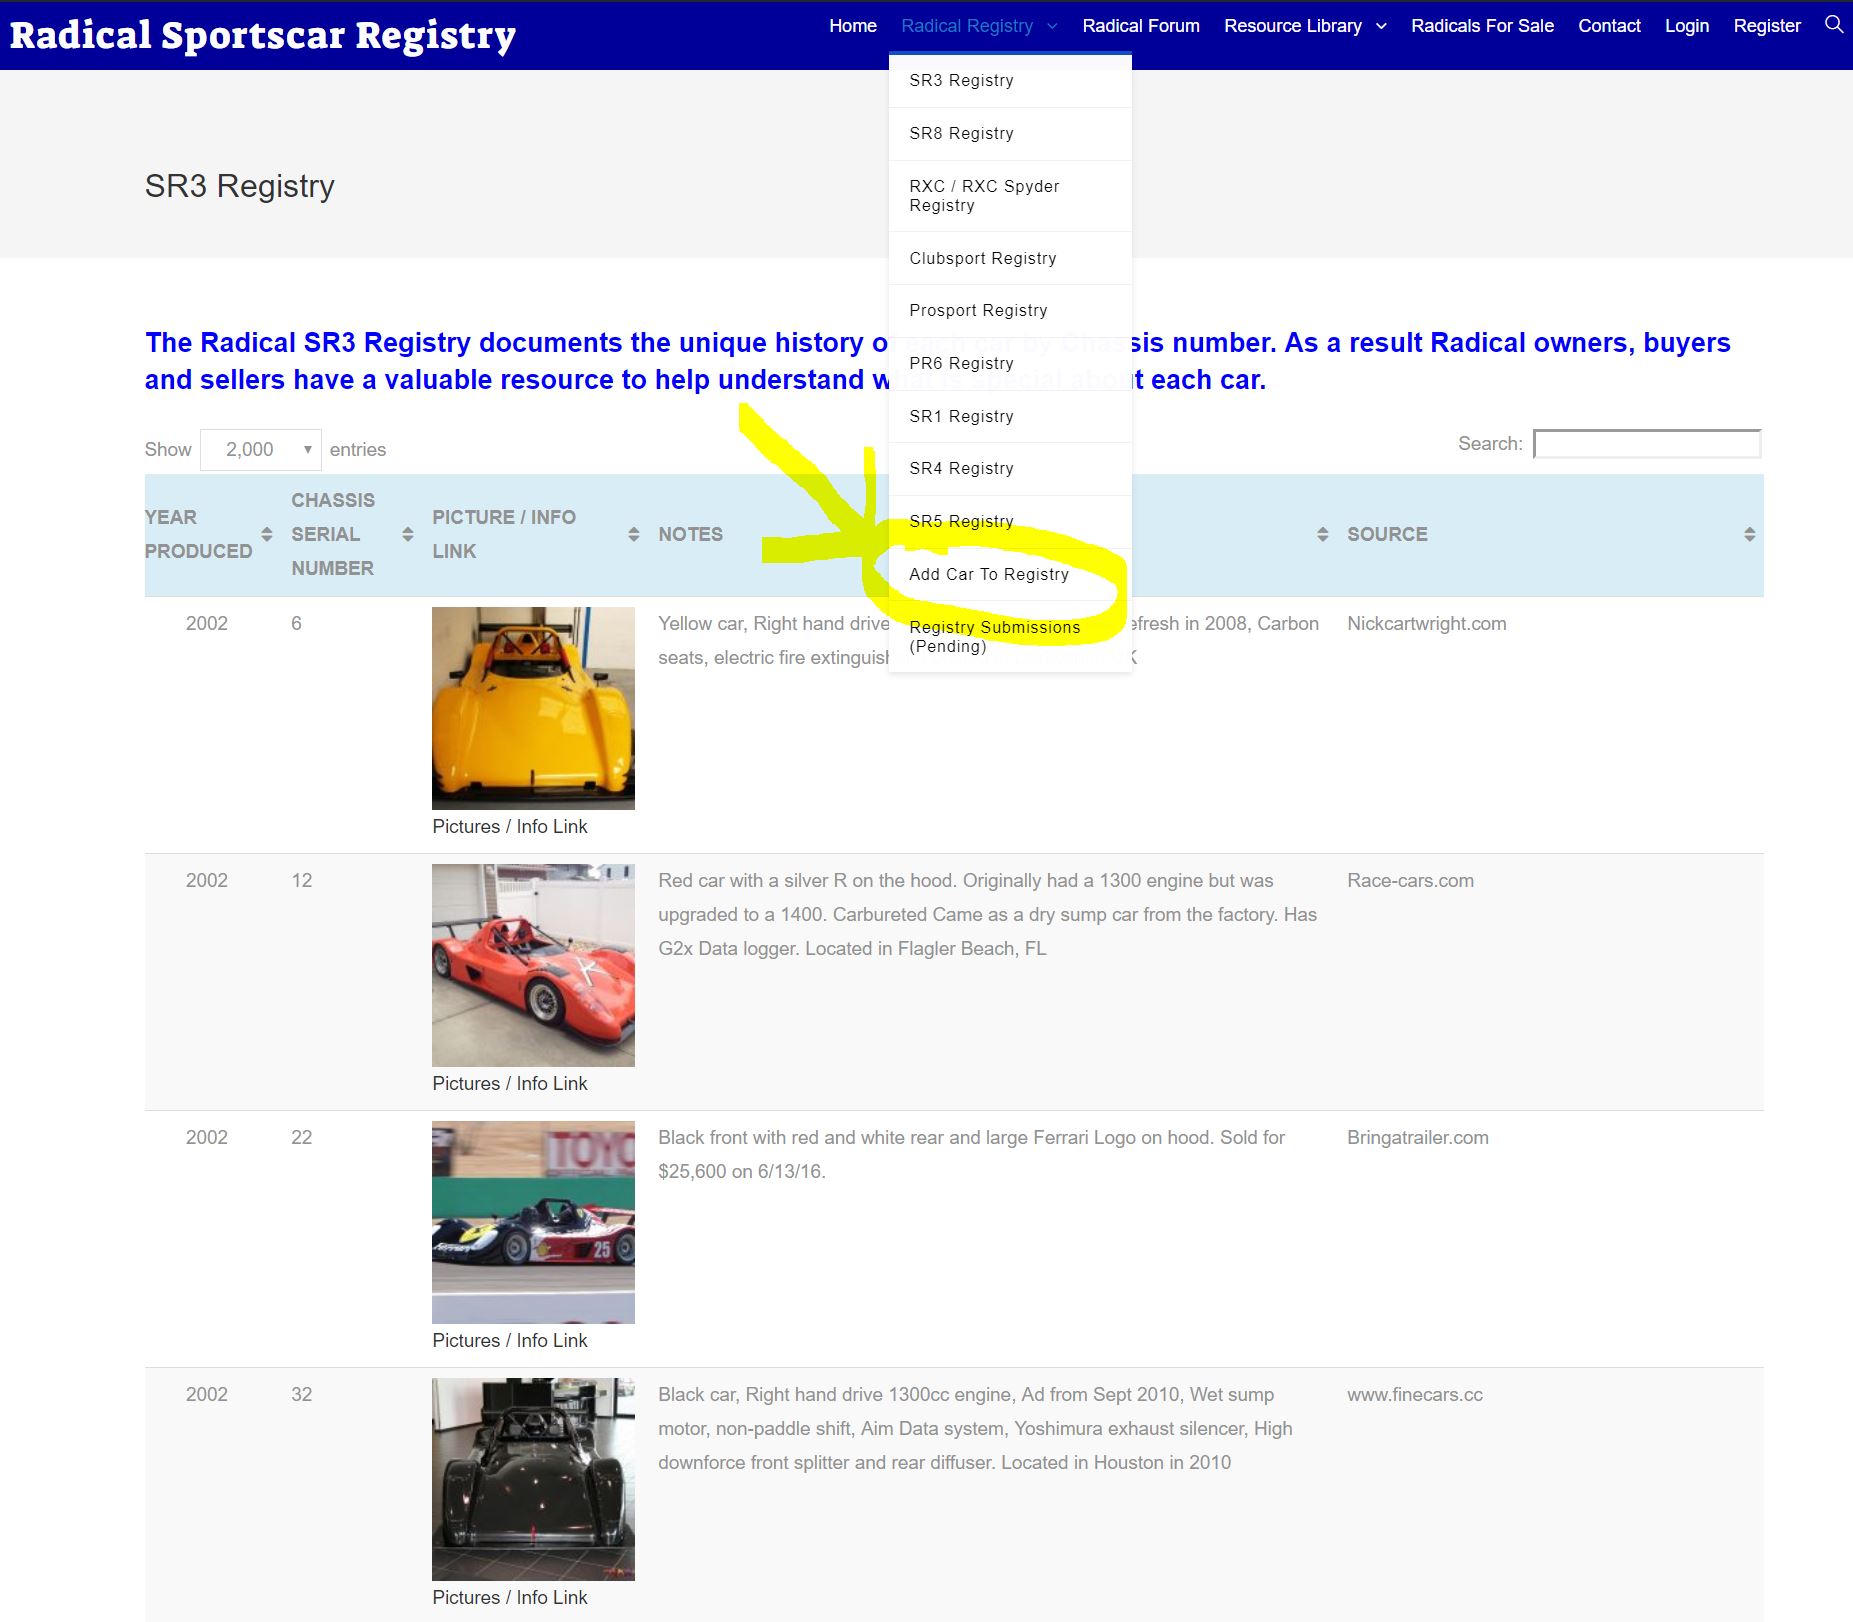The image size is (1853, 1622).
Task: Open the red car thumbnail for chassis 12
Action: coord(533,965)
